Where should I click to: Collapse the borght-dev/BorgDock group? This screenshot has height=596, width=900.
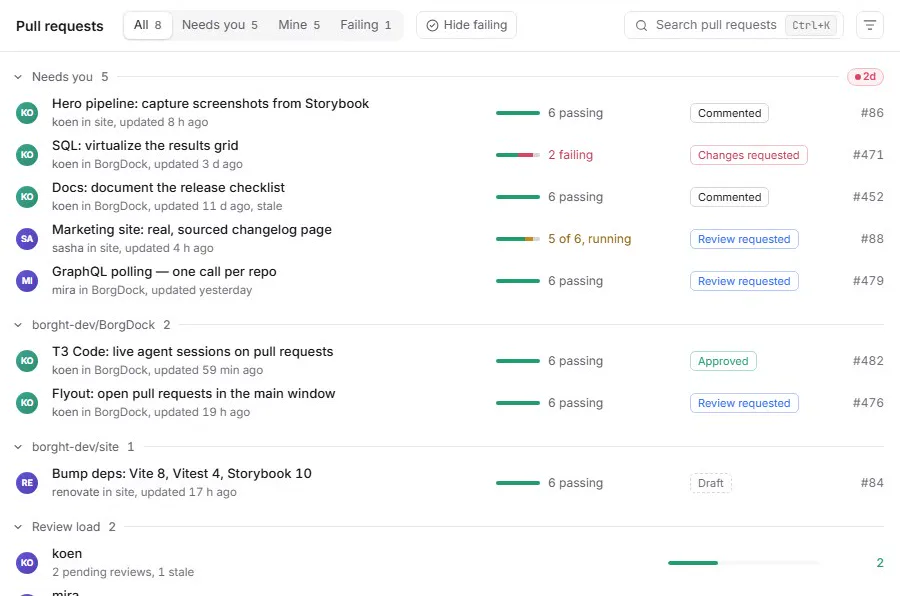[18, 325]
